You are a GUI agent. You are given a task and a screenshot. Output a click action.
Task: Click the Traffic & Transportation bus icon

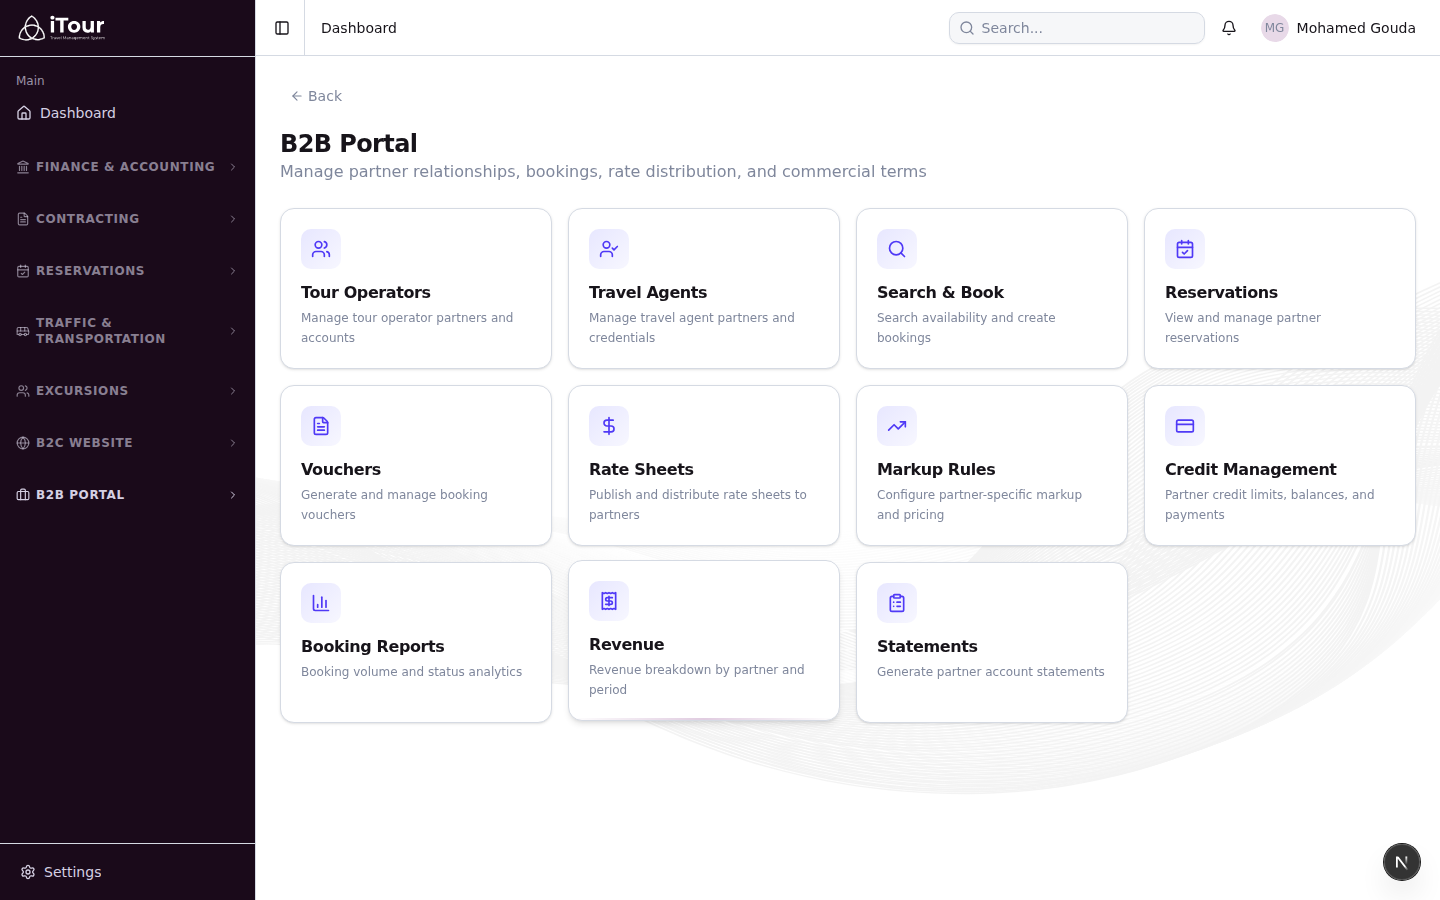(23, 331)
